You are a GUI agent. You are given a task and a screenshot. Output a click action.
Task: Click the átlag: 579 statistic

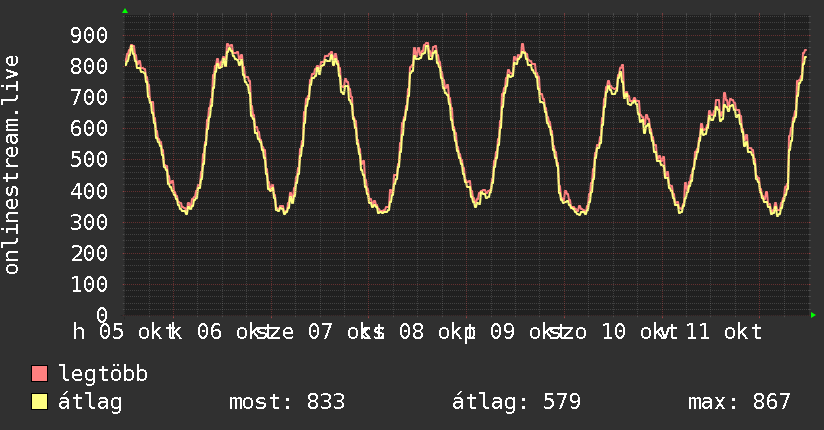click(x=516, y=402)
